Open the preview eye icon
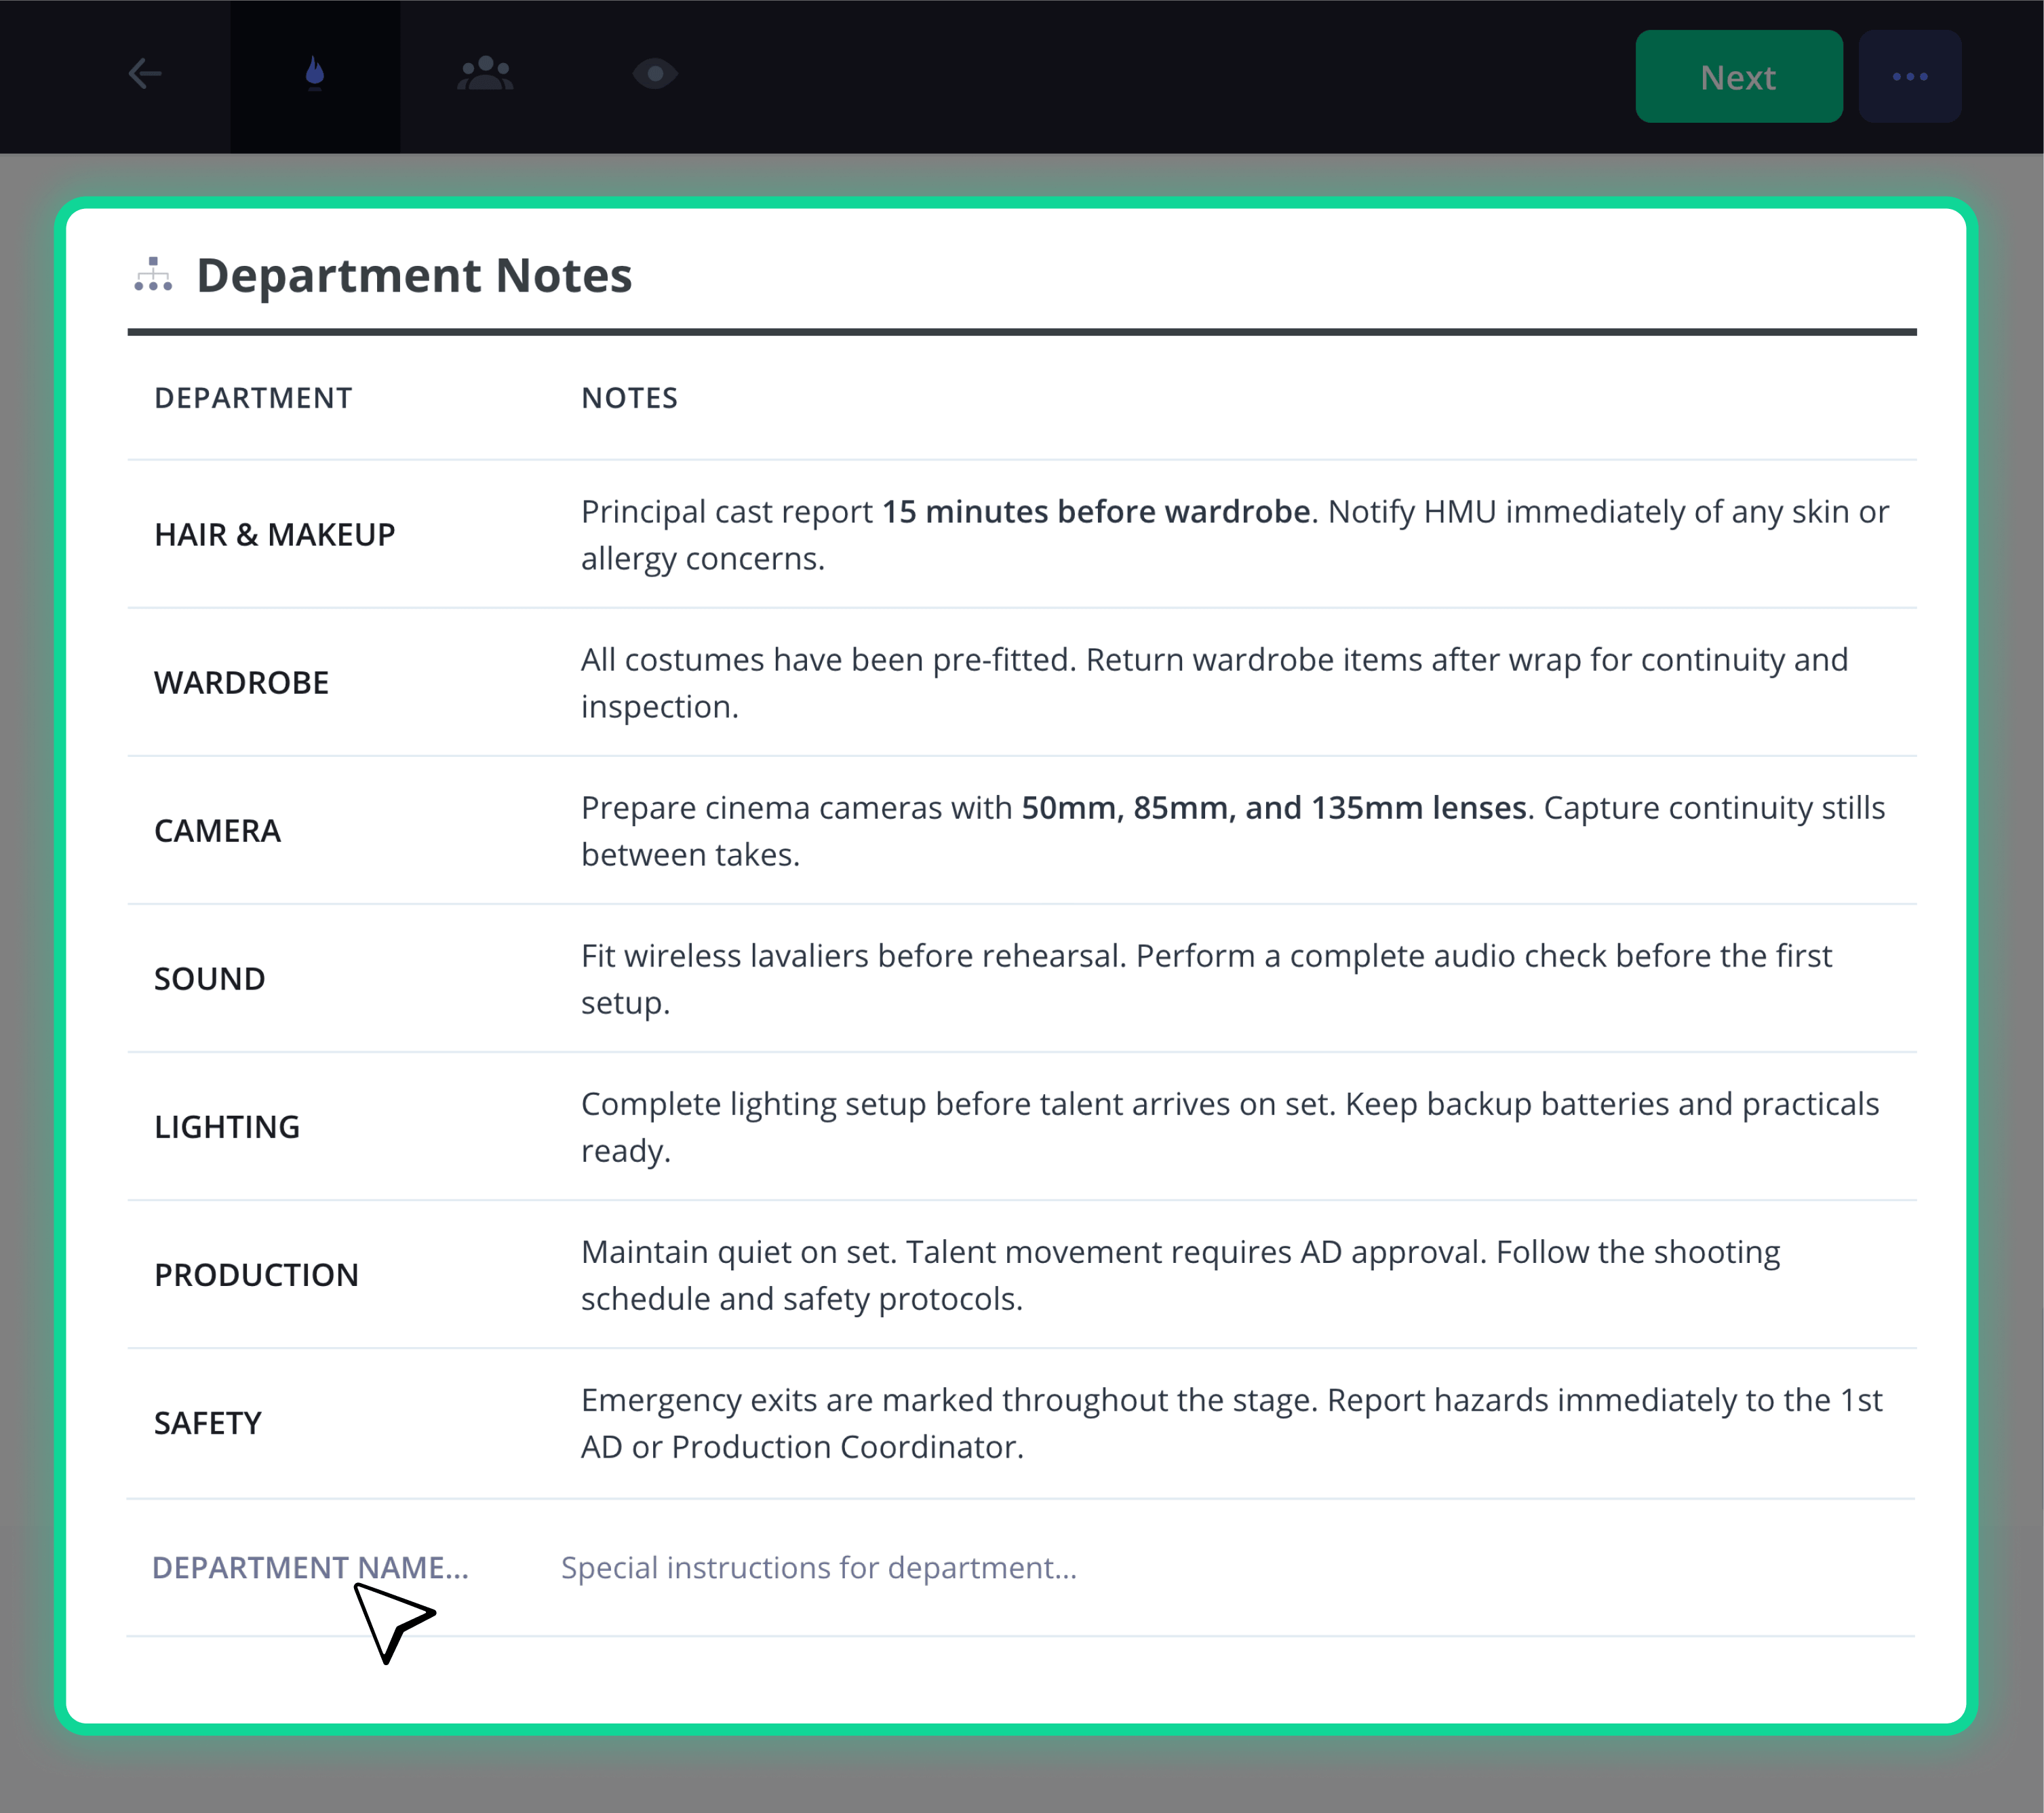 655,74
